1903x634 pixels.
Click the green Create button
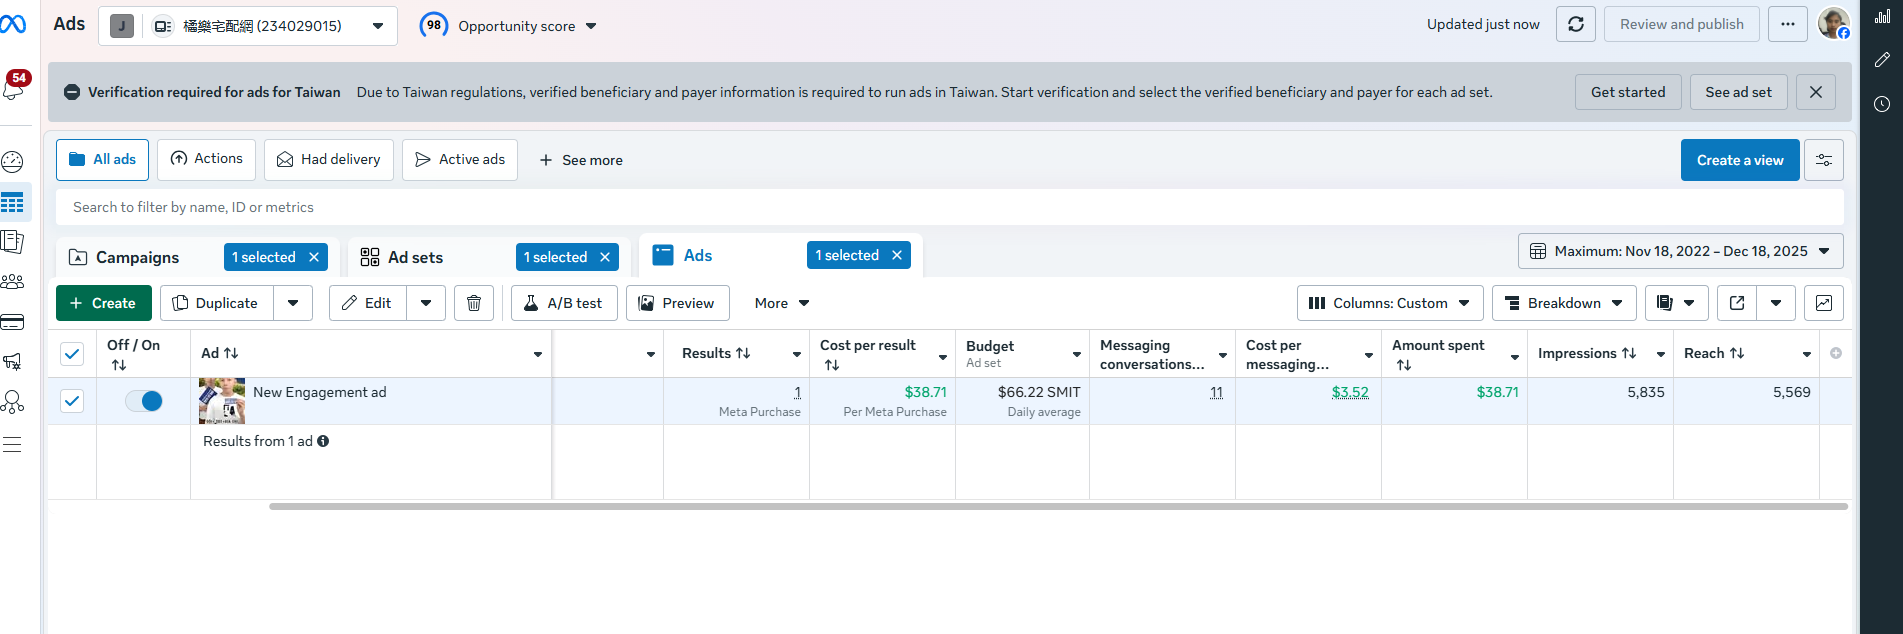coord(103,303)
